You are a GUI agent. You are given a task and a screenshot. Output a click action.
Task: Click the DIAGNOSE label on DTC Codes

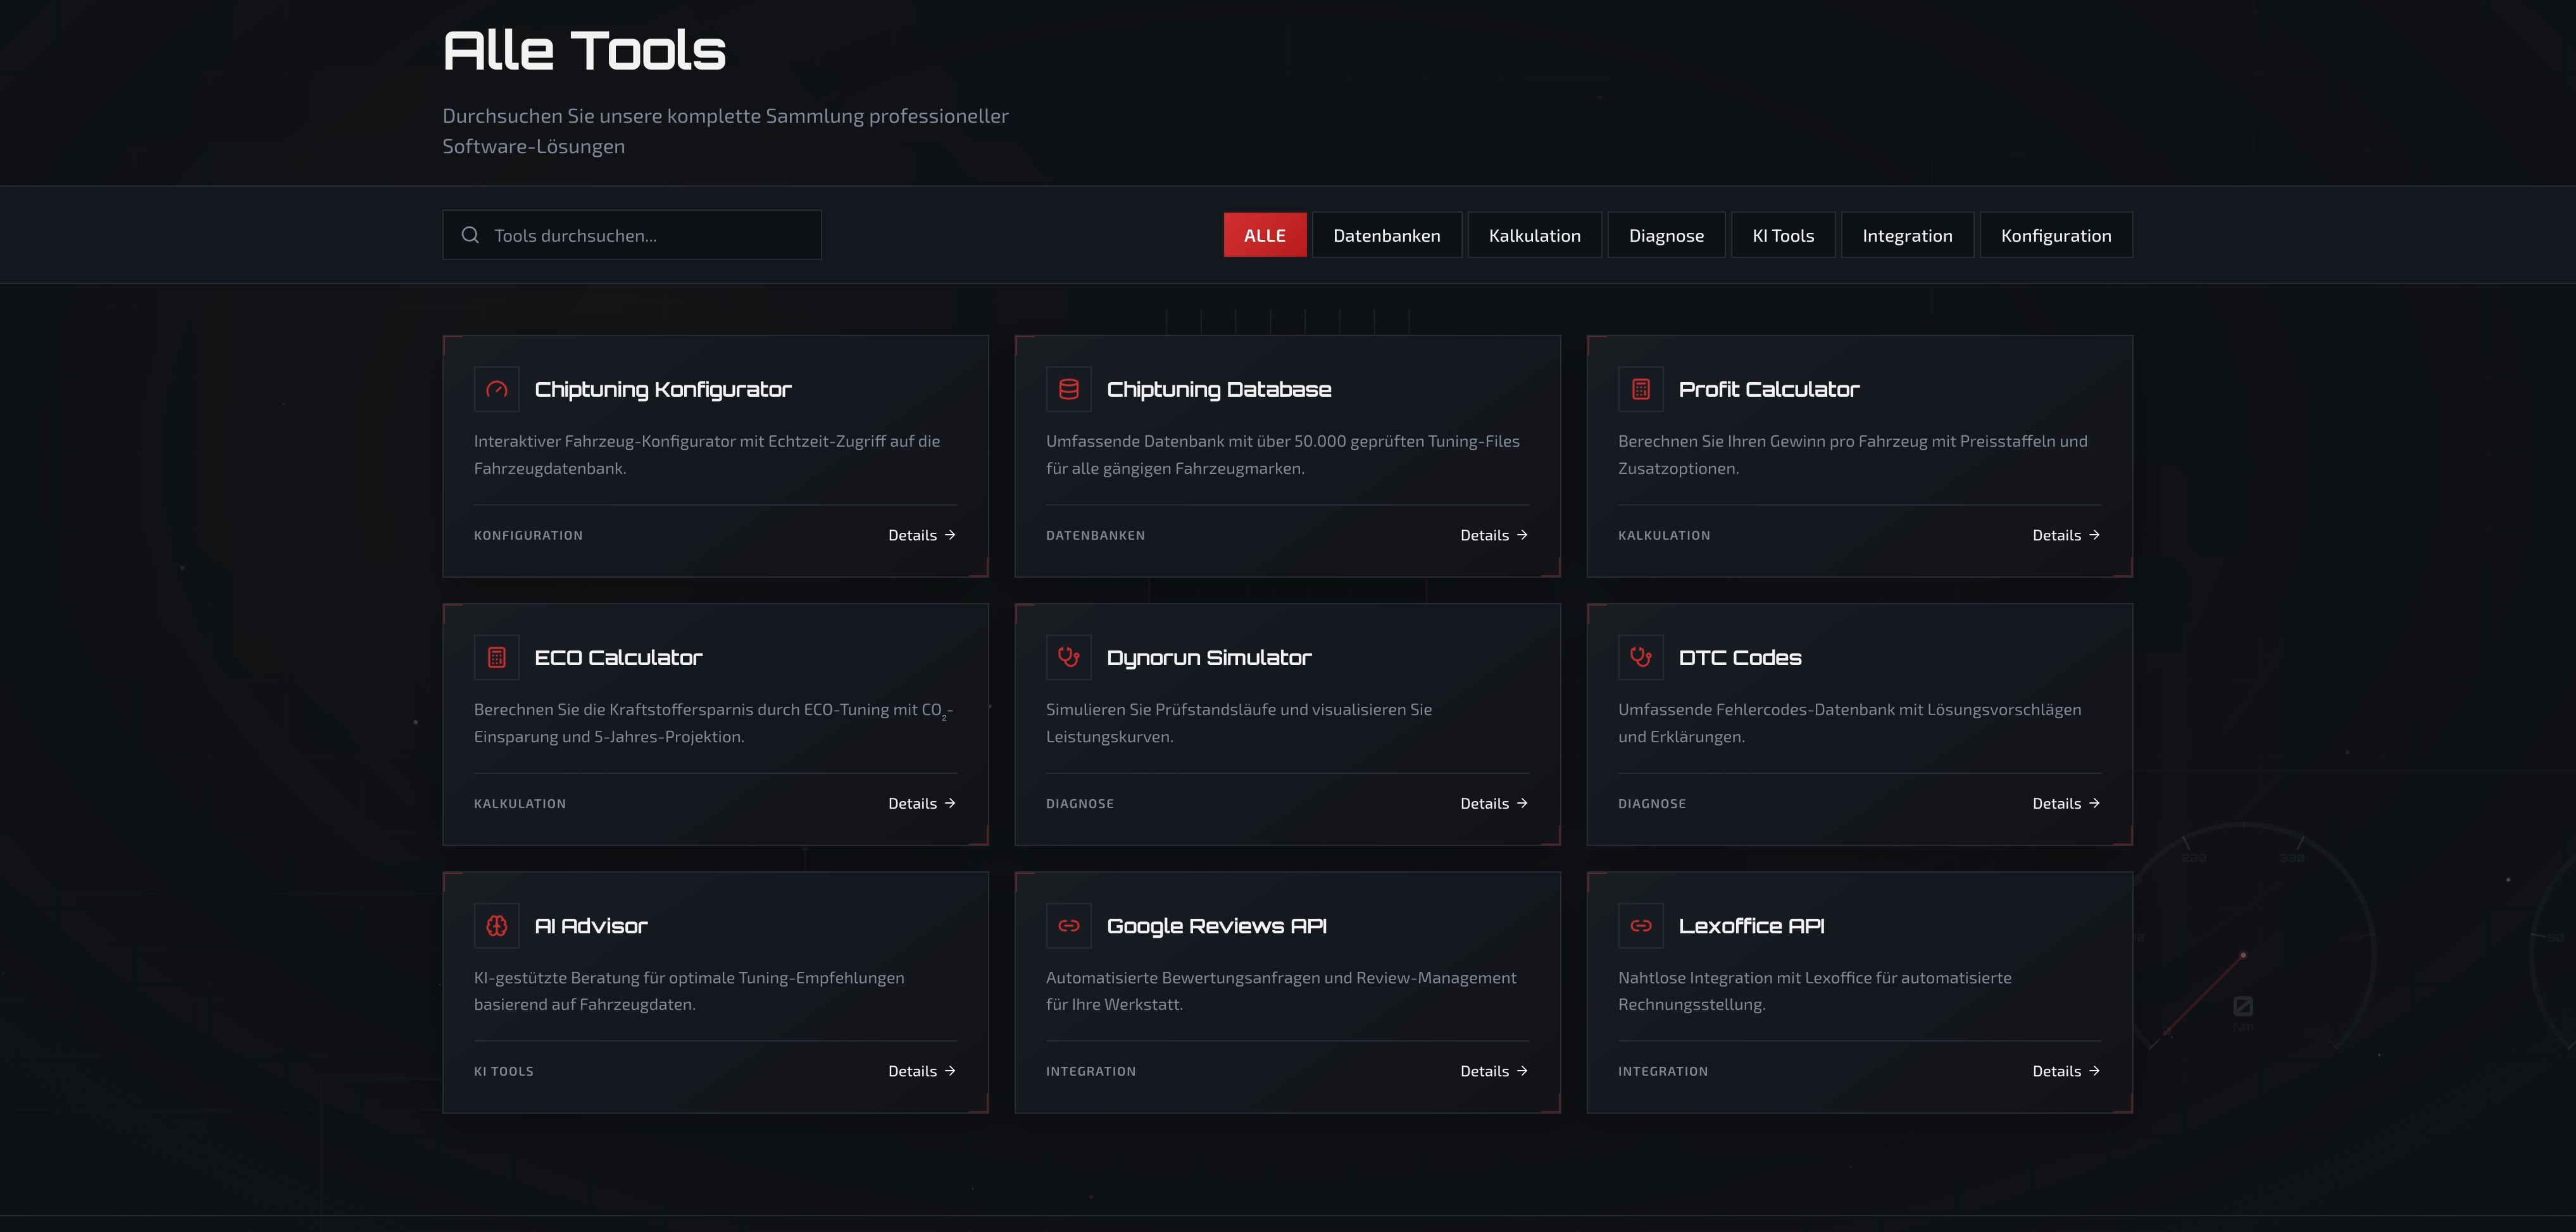pos(1652,803)
